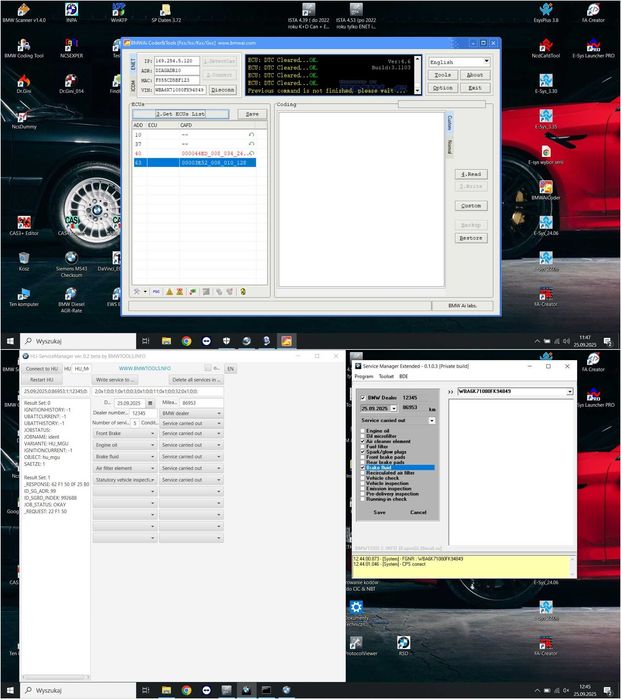
Task: Click the horizontal scrollbar under HU result list
Action: pyautogui.click(x=56, y=677)
